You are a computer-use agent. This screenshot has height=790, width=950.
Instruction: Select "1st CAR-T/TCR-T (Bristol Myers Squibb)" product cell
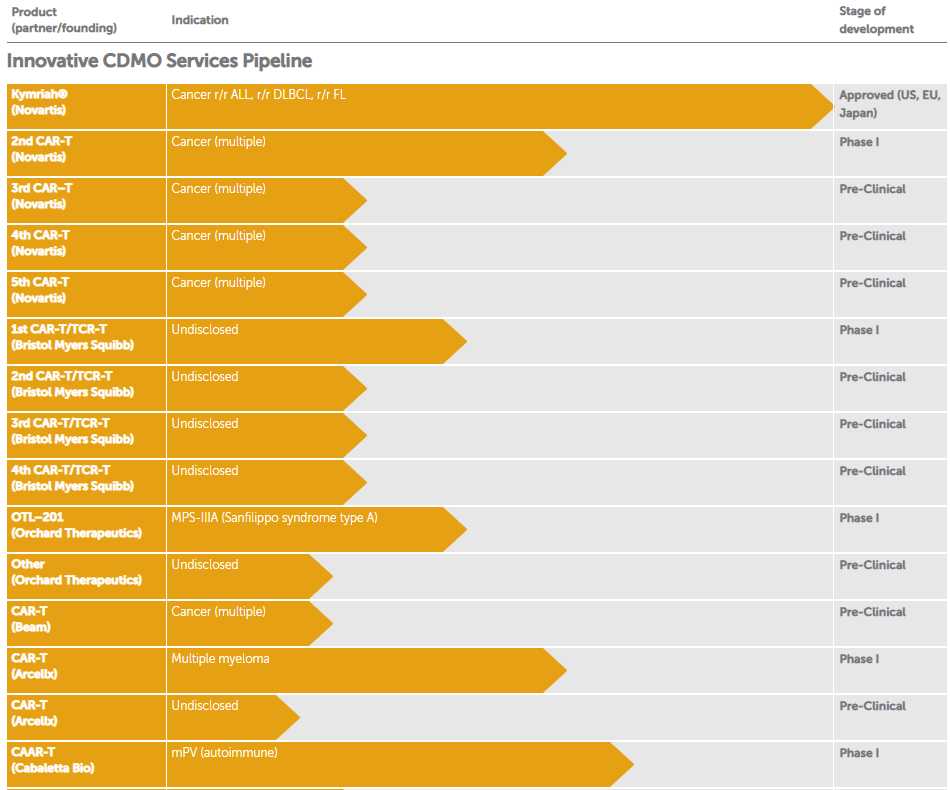coord(87,342)
